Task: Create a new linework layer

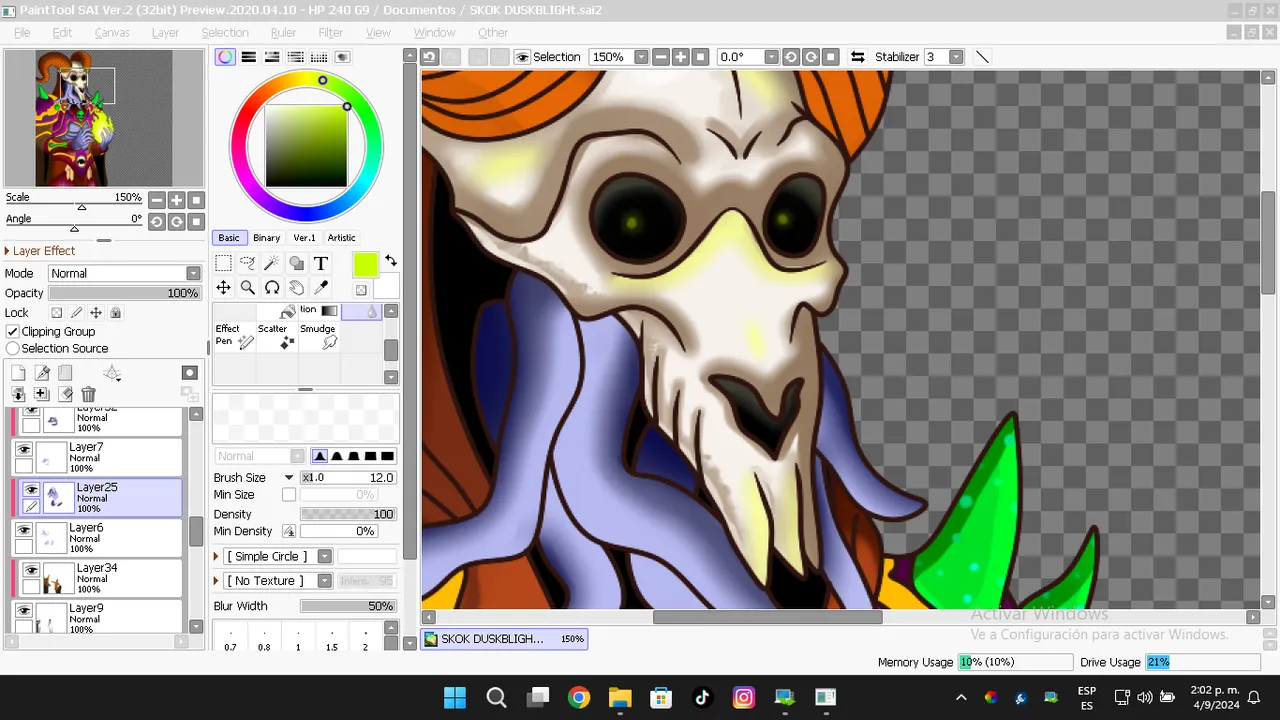Action: click(43, 373)
